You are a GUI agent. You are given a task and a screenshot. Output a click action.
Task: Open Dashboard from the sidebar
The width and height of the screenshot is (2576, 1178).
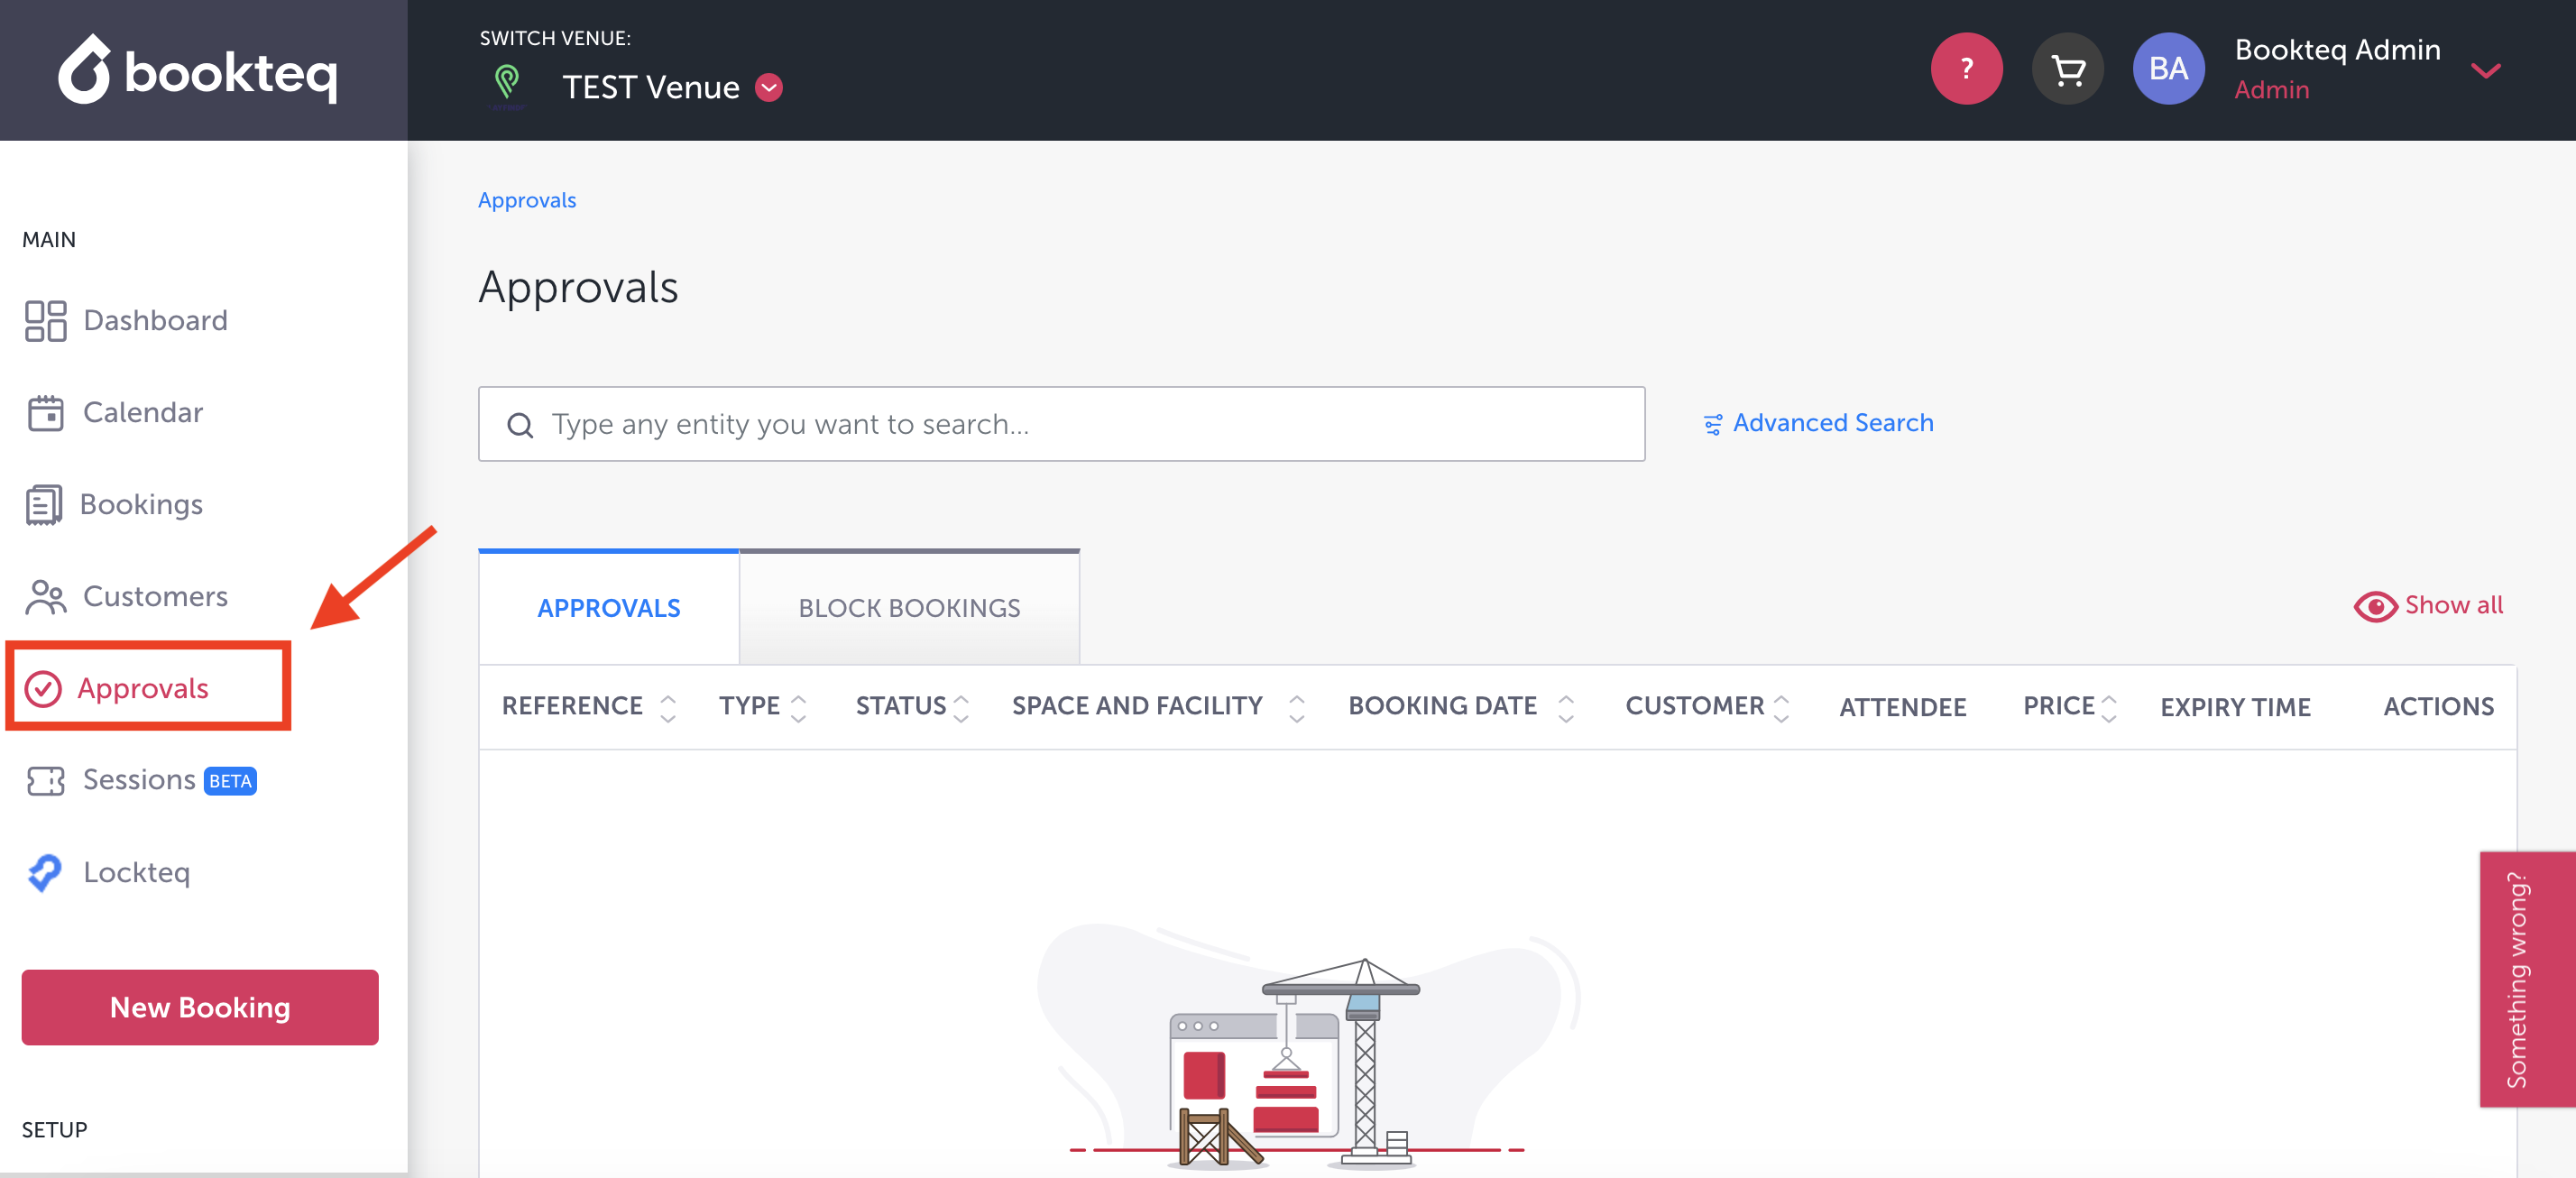click(x=154, y=320)
